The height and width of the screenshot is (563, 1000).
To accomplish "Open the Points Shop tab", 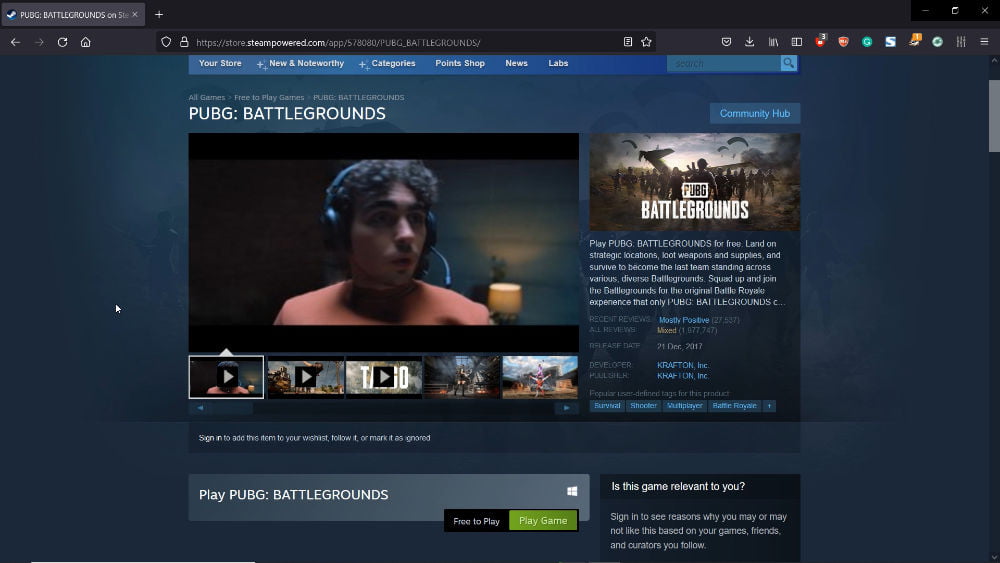I will (460, 63).
